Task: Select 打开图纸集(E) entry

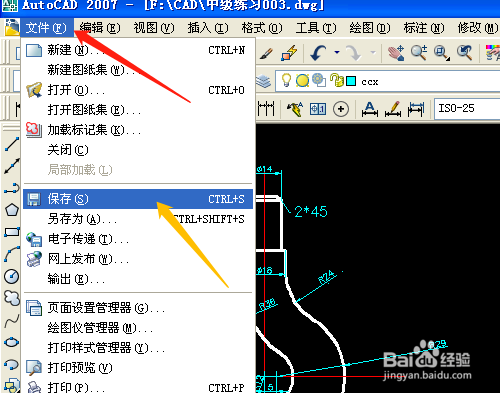Action: [x=138, y=110]
